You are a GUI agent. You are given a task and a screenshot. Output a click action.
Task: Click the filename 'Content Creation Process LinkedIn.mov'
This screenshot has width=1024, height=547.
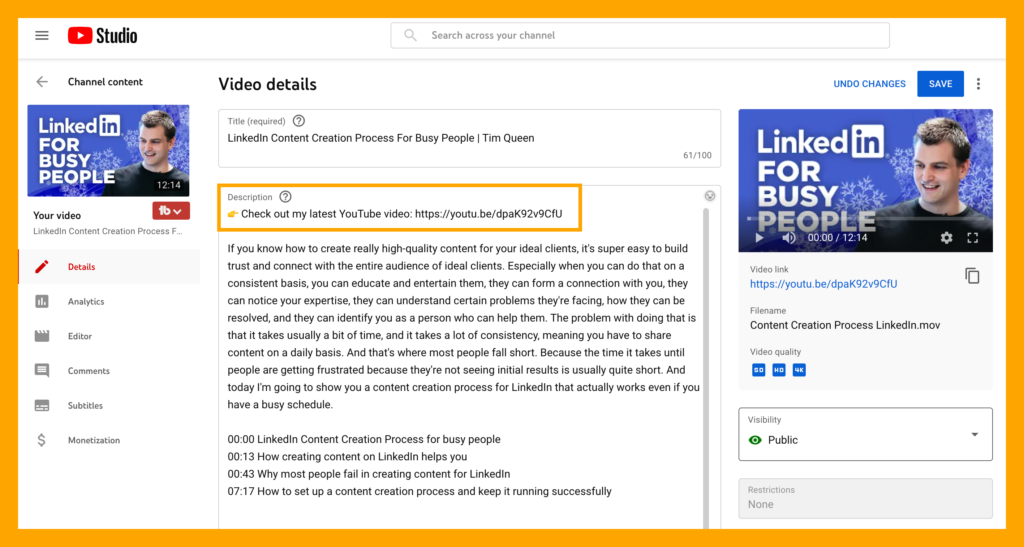[x=845, y=325]
